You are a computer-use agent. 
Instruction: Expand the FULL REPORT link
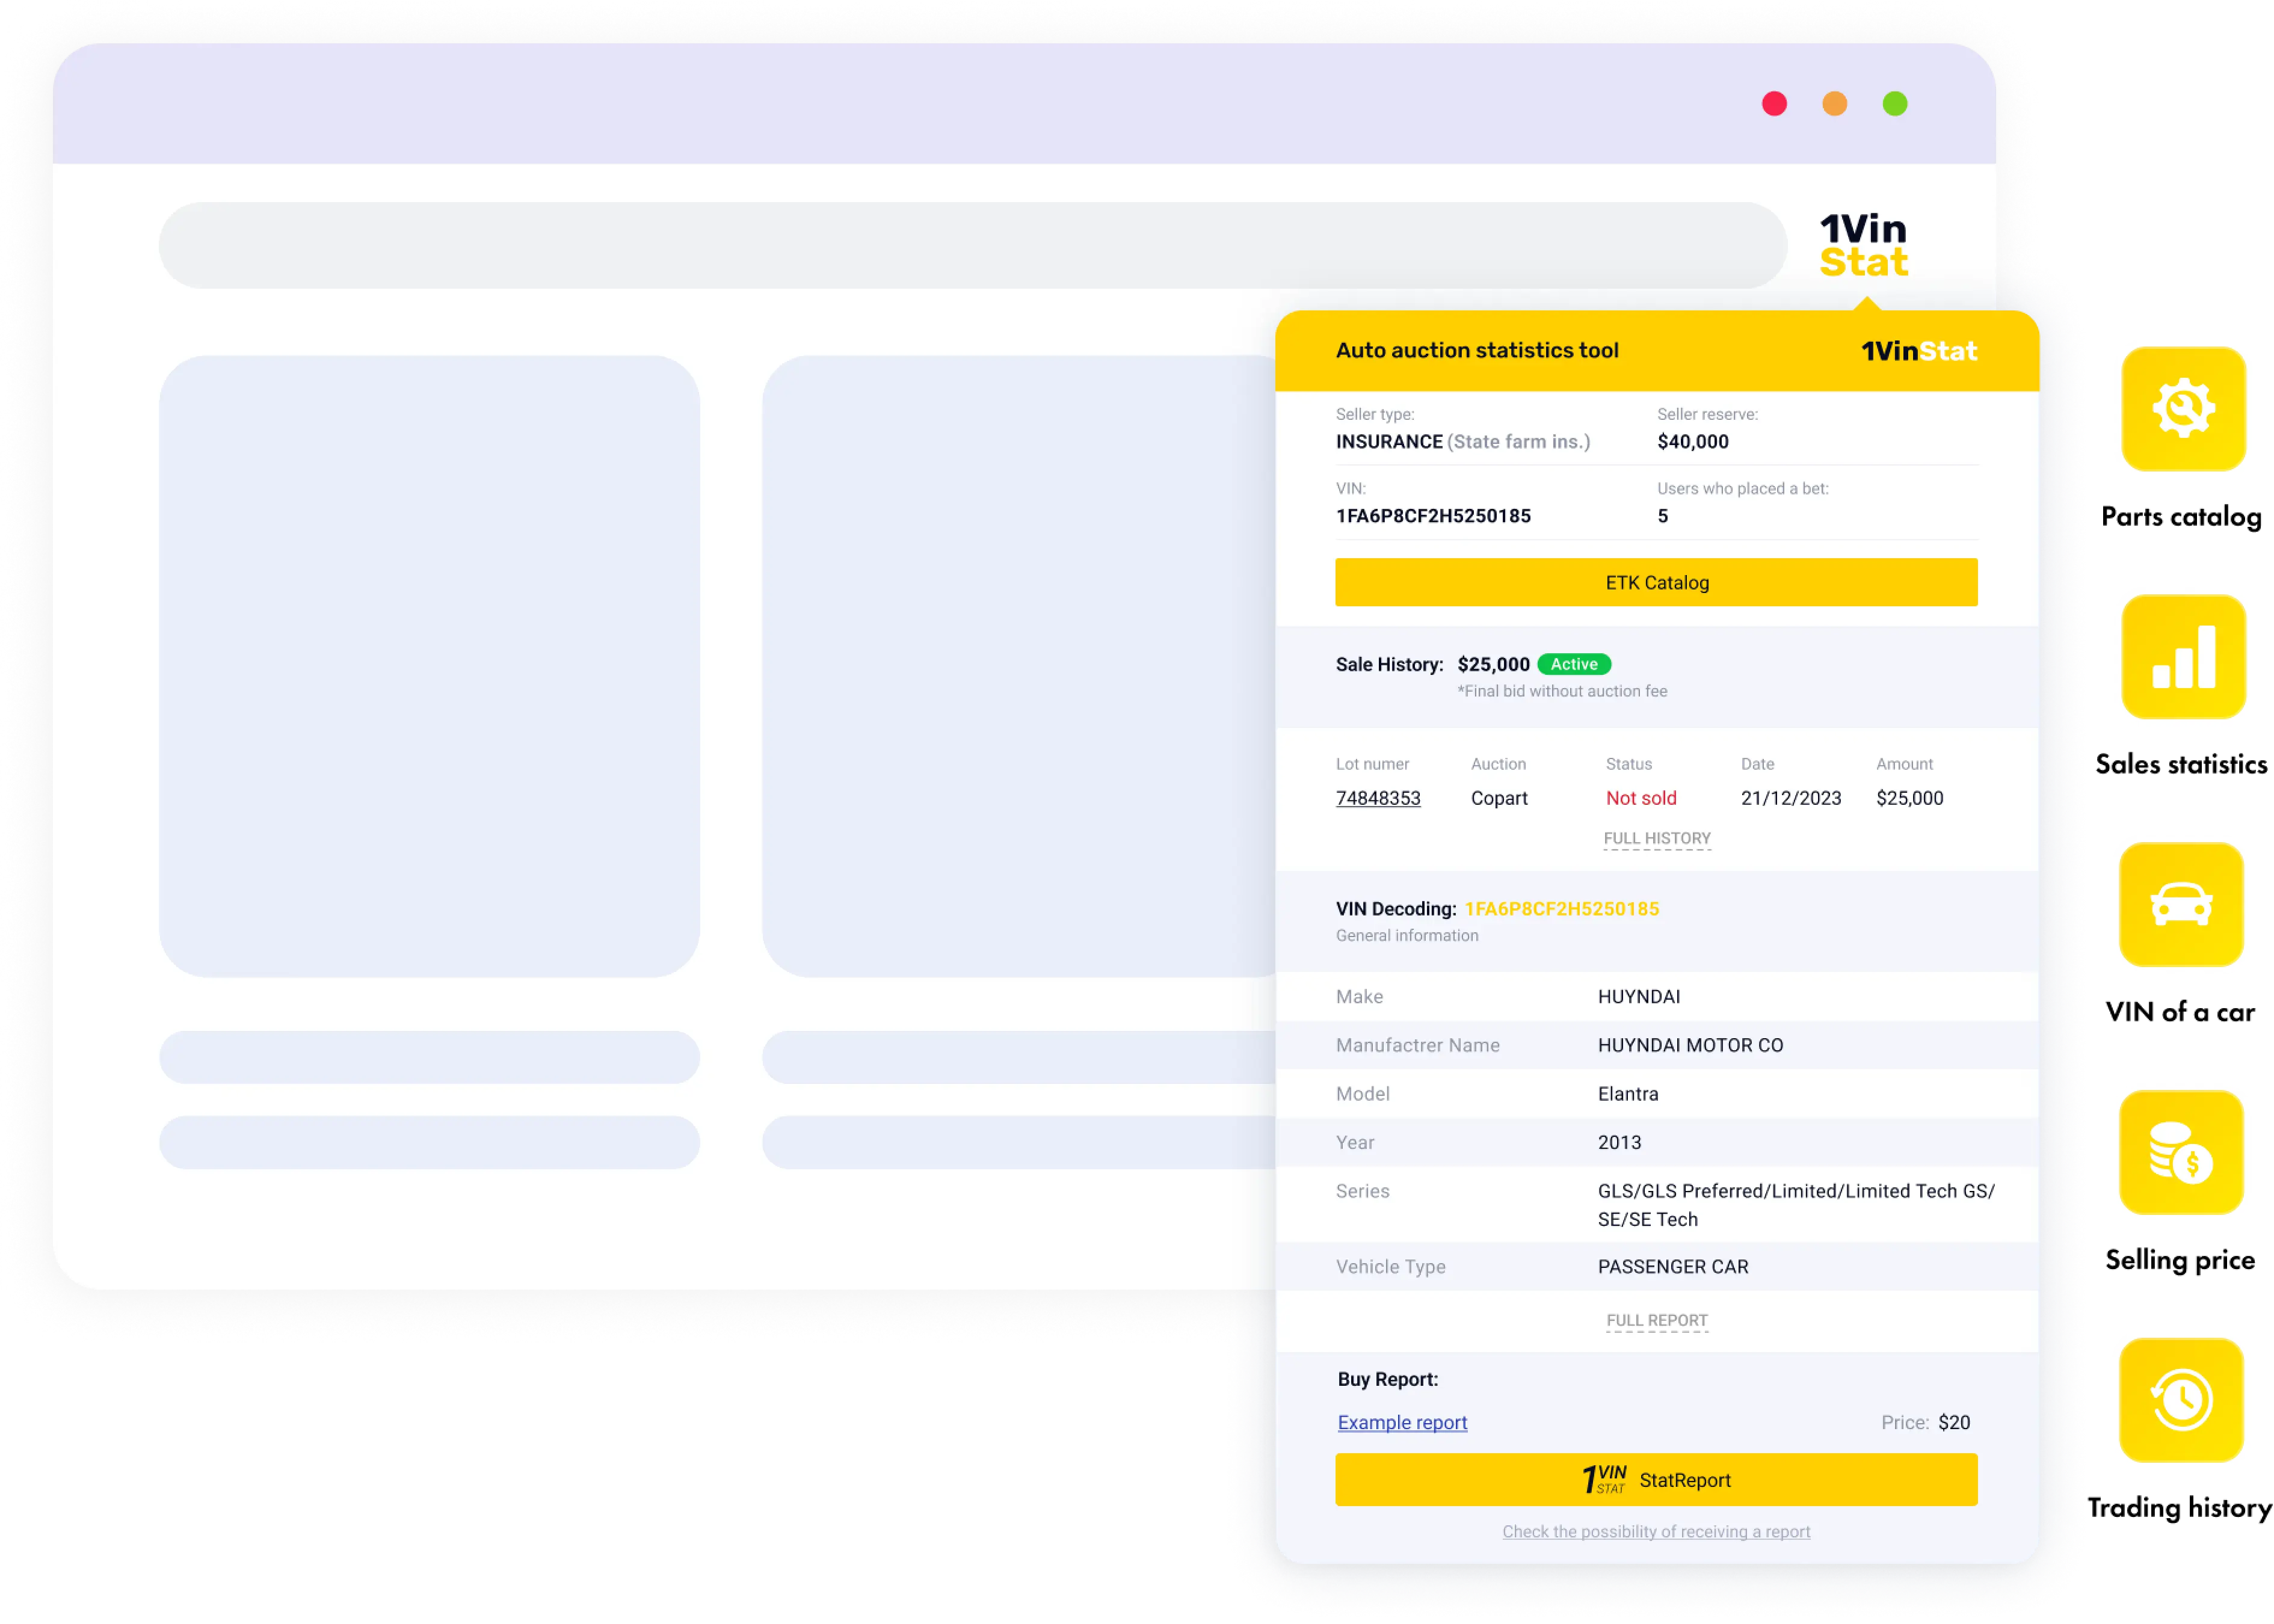[x=1656, y=1320]
